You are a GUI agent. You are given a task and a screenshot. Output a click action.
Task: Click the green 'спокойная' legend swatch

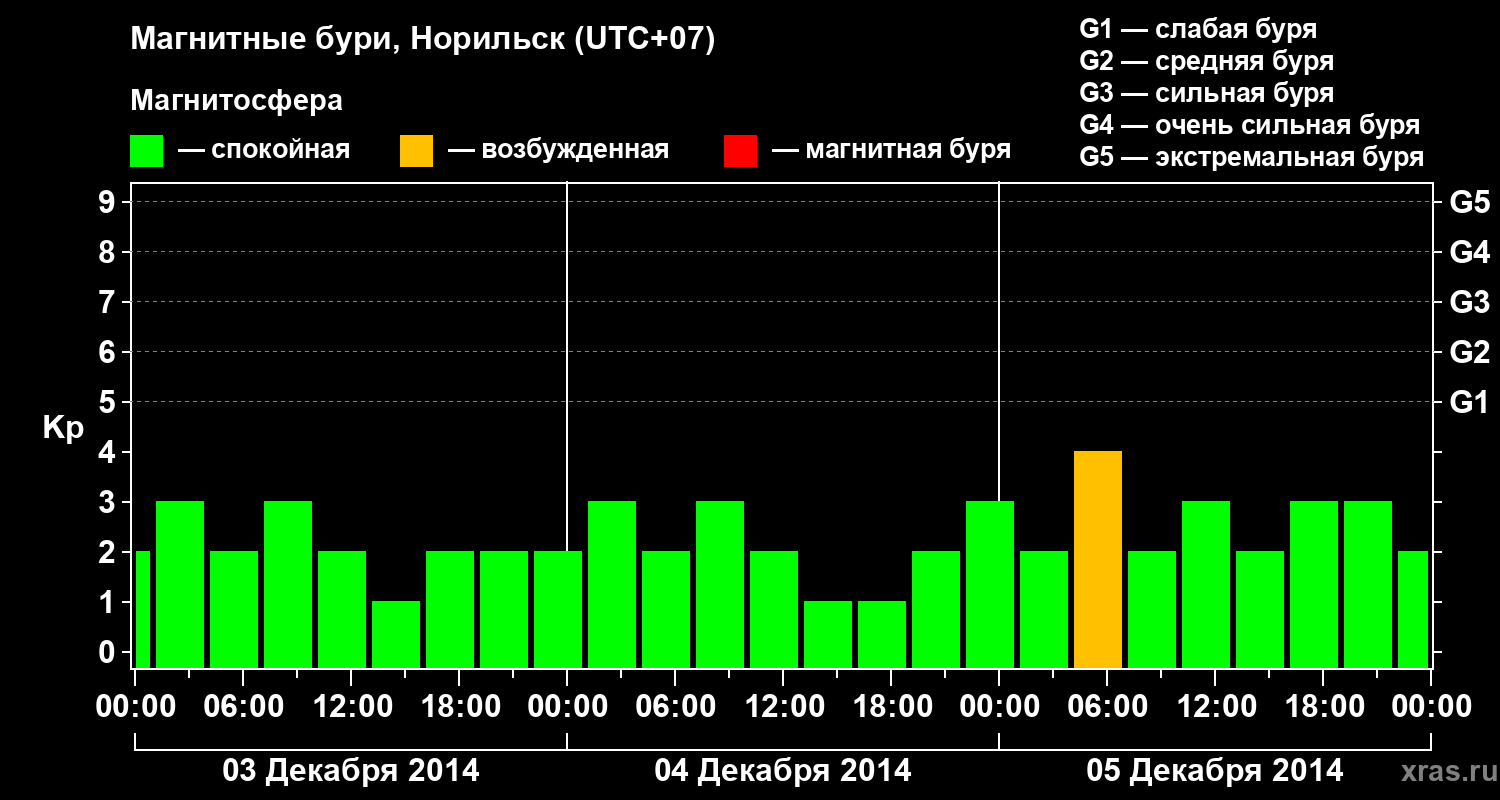pyautogui.click(x=147, y=151)
